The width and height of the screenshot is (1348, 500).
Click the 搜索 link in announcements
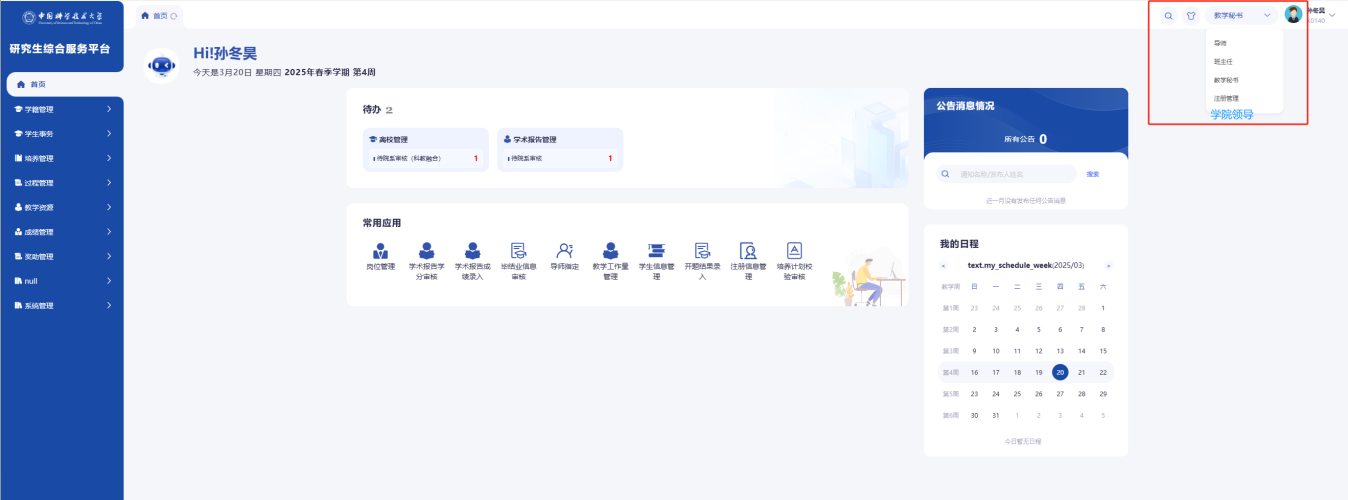(x=1093, y=174)
